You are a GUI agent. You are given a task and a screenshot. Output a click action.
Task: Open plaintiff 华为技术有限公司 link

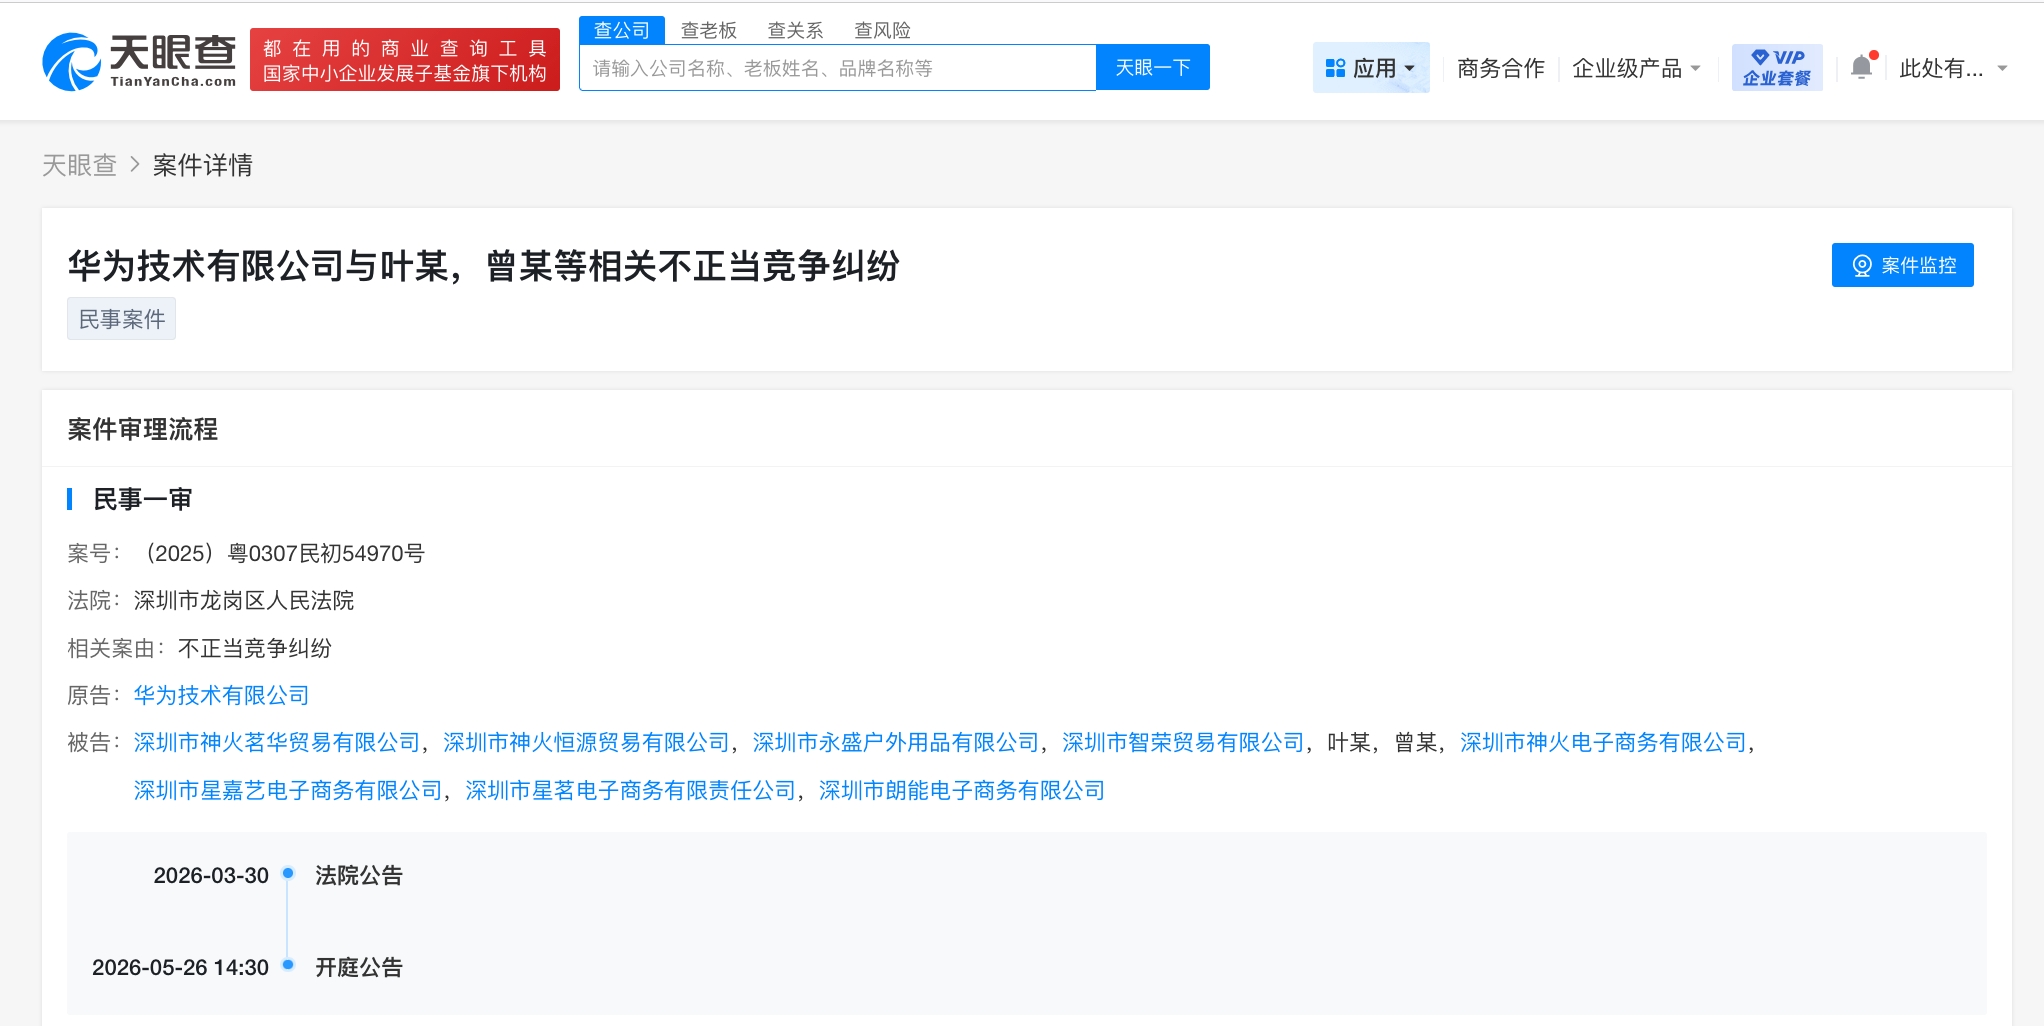coord(221,695)
